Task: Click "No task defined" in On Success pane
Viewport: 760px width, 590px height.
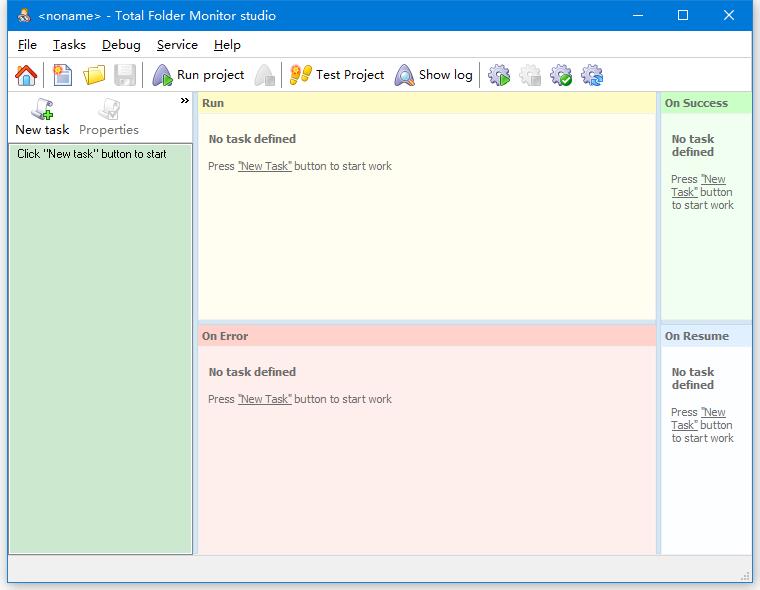Action: point(693,145)
